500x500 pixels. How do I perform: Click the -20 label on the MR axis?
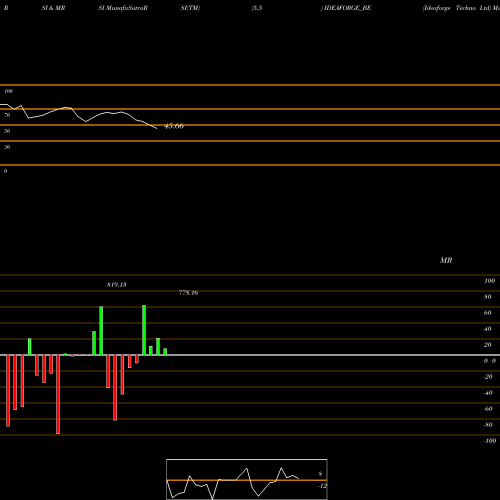coord(488,377)
